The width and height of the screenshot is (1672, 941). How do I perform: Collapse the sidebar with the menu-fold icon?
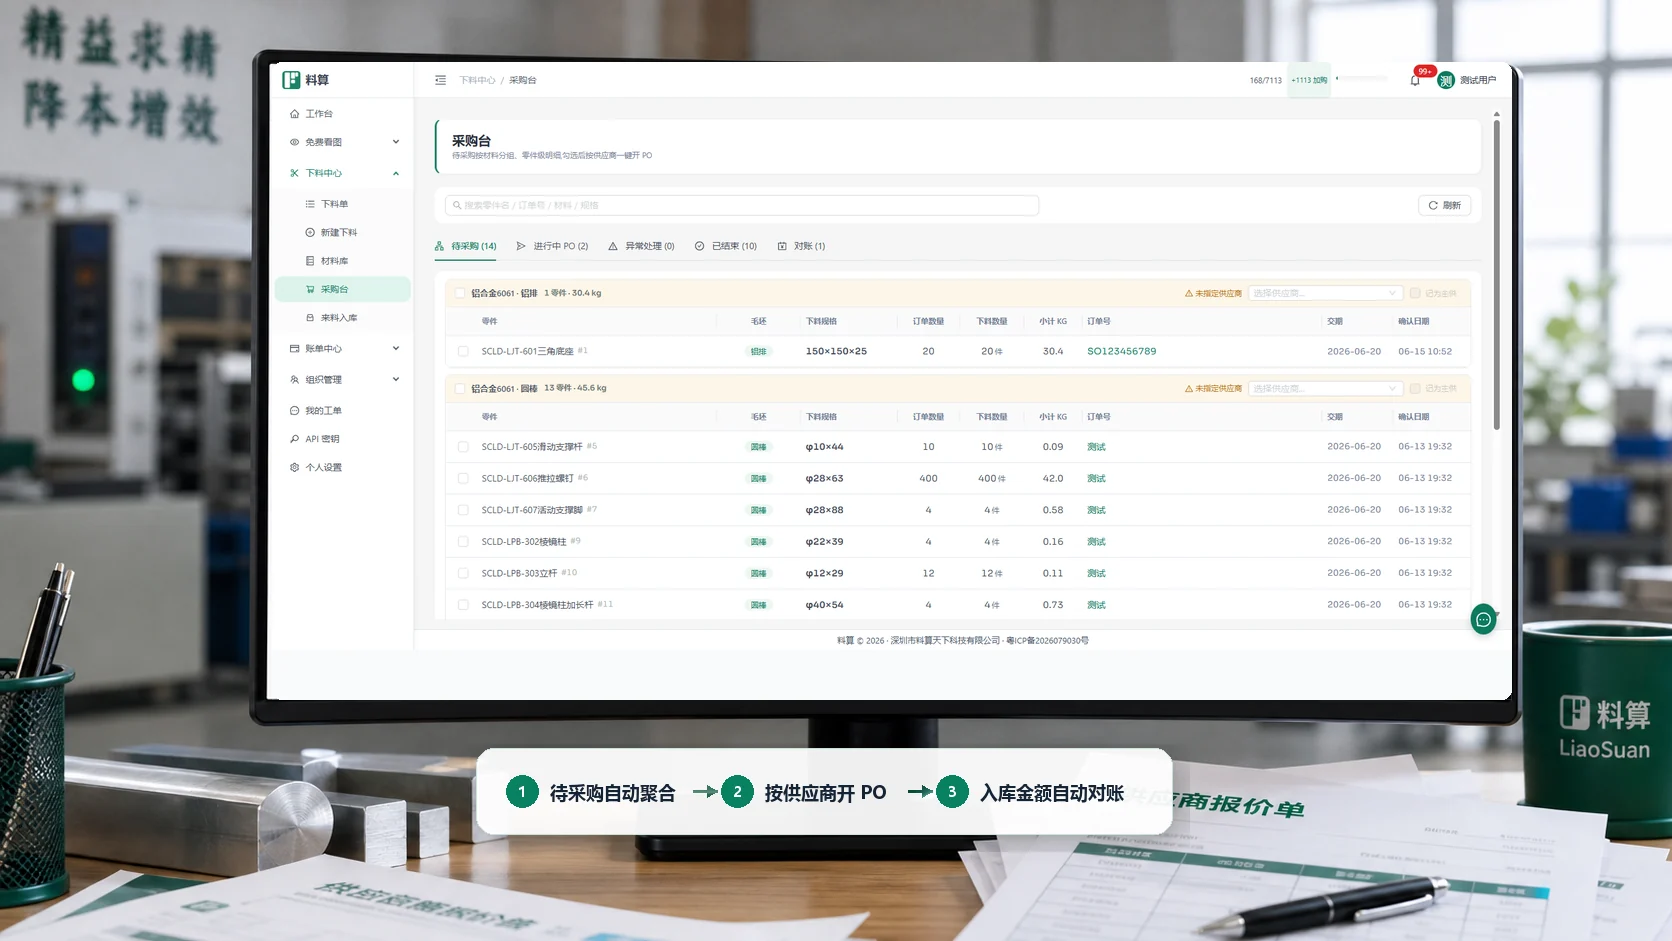[x=440, y=80]
